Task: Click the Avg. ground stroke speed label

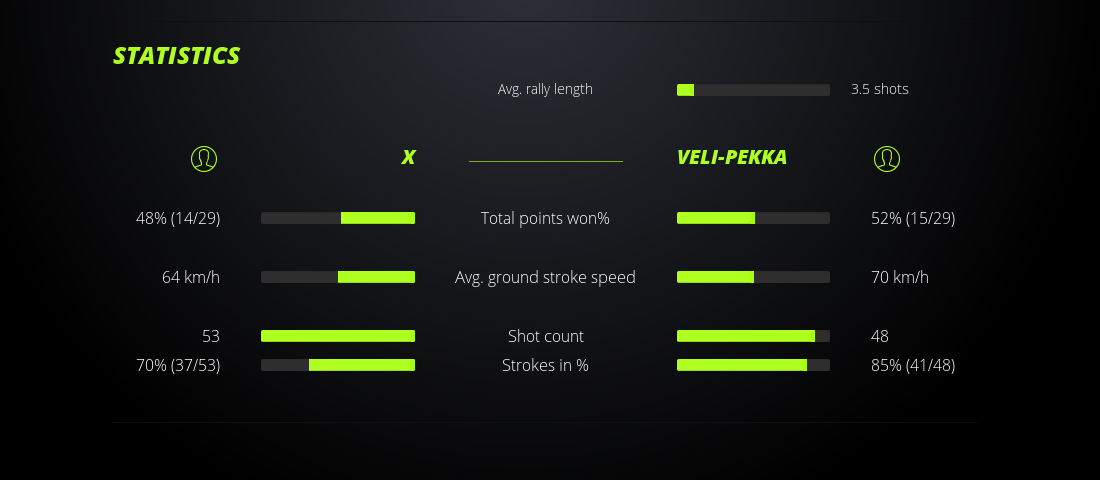Action: (x=545, y=277)
